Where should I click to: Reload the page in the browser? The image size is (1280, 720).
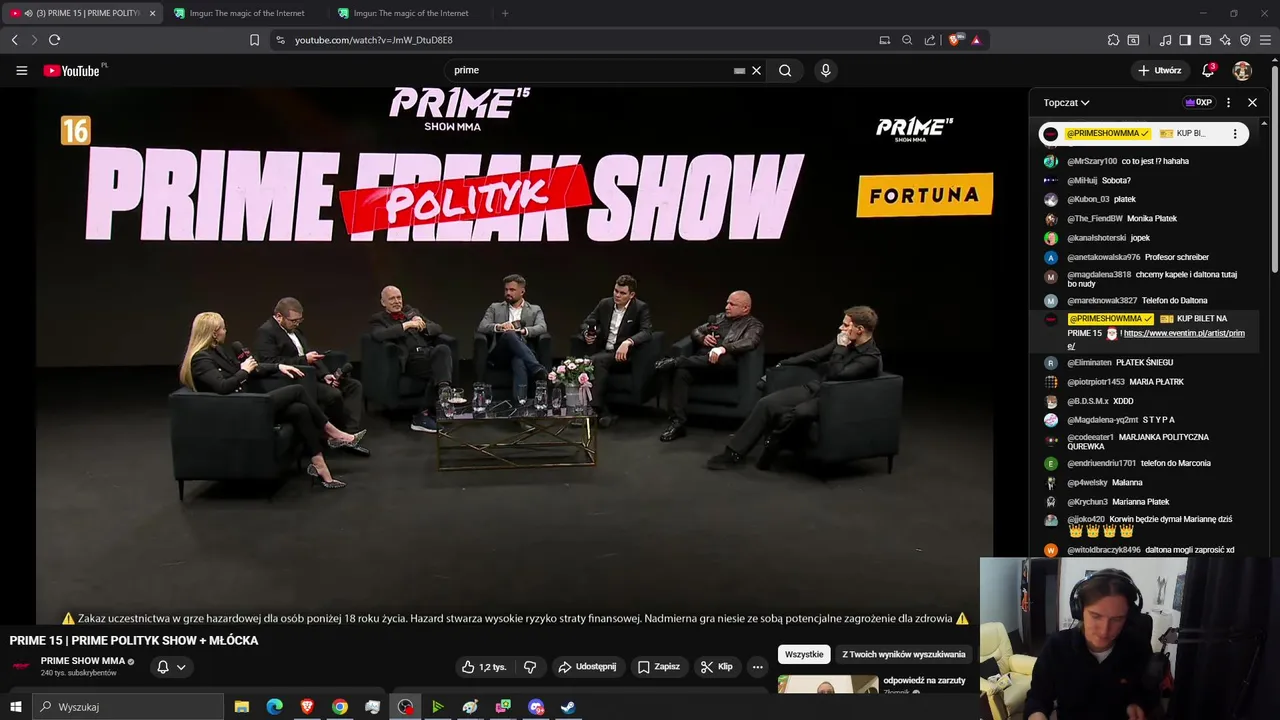(54, 40)
